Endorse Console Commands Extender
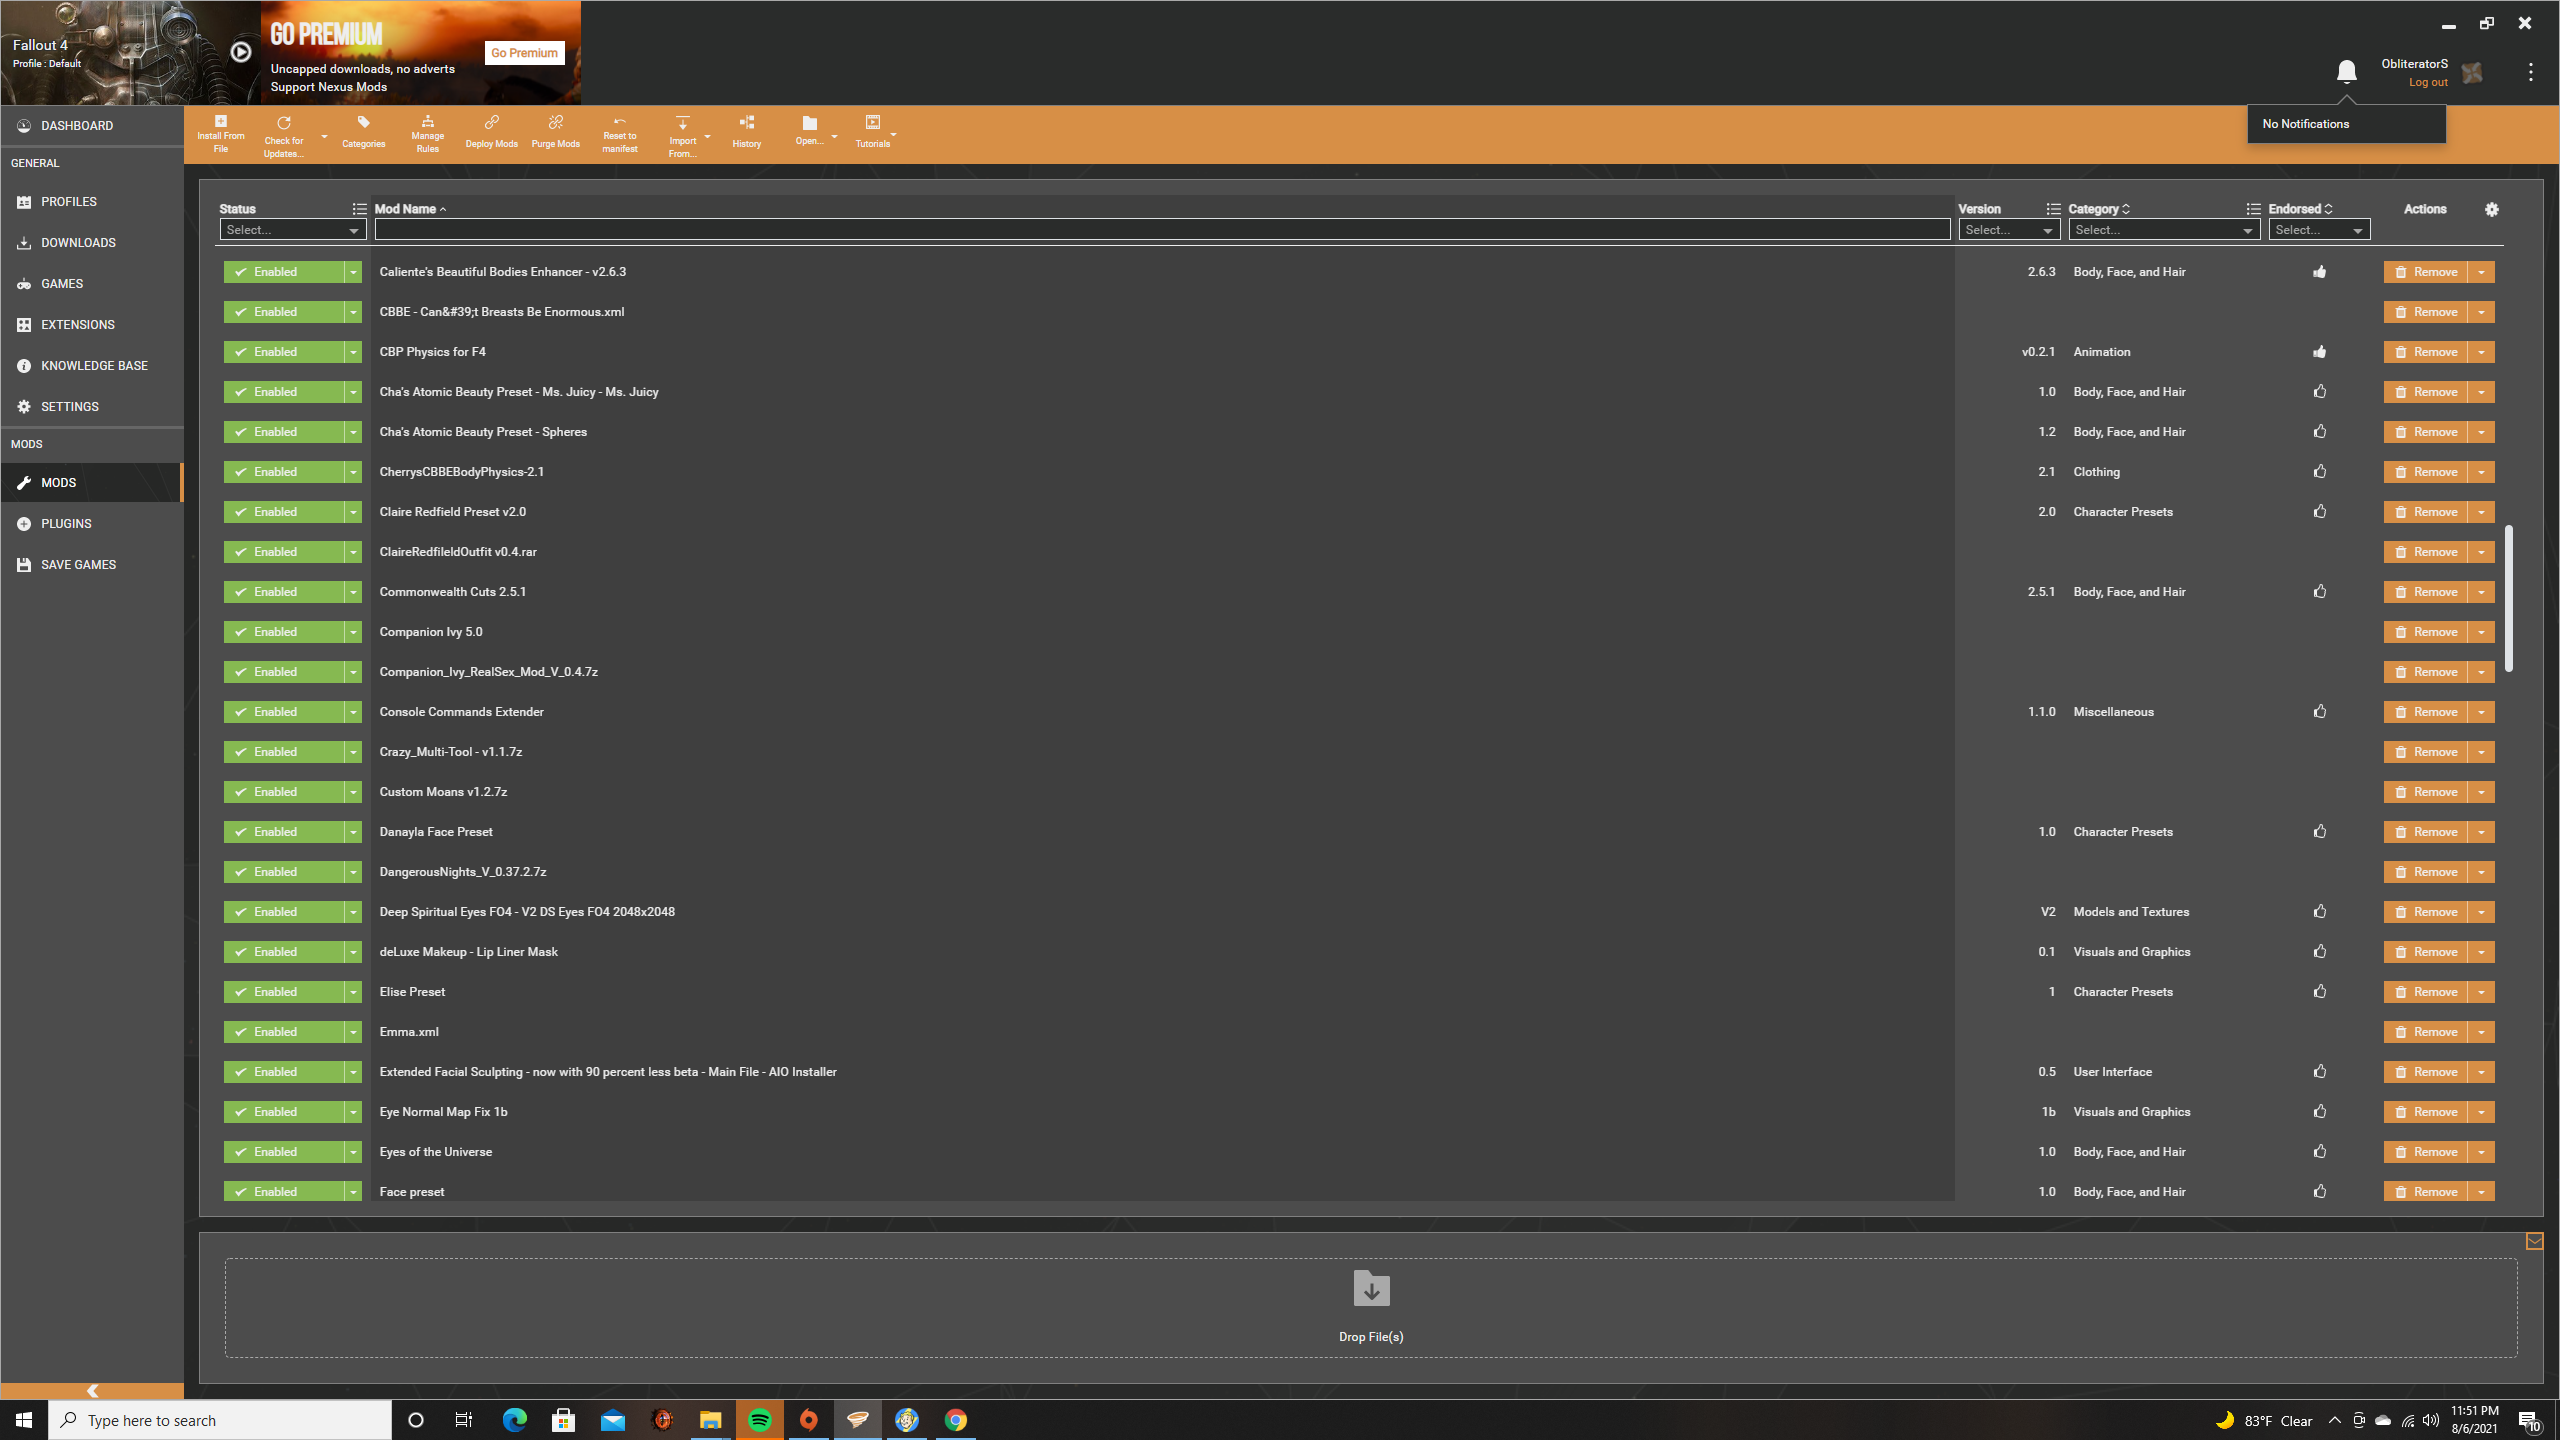The height and width of the screenshot is (1440, 2560). coord(2319,712)
